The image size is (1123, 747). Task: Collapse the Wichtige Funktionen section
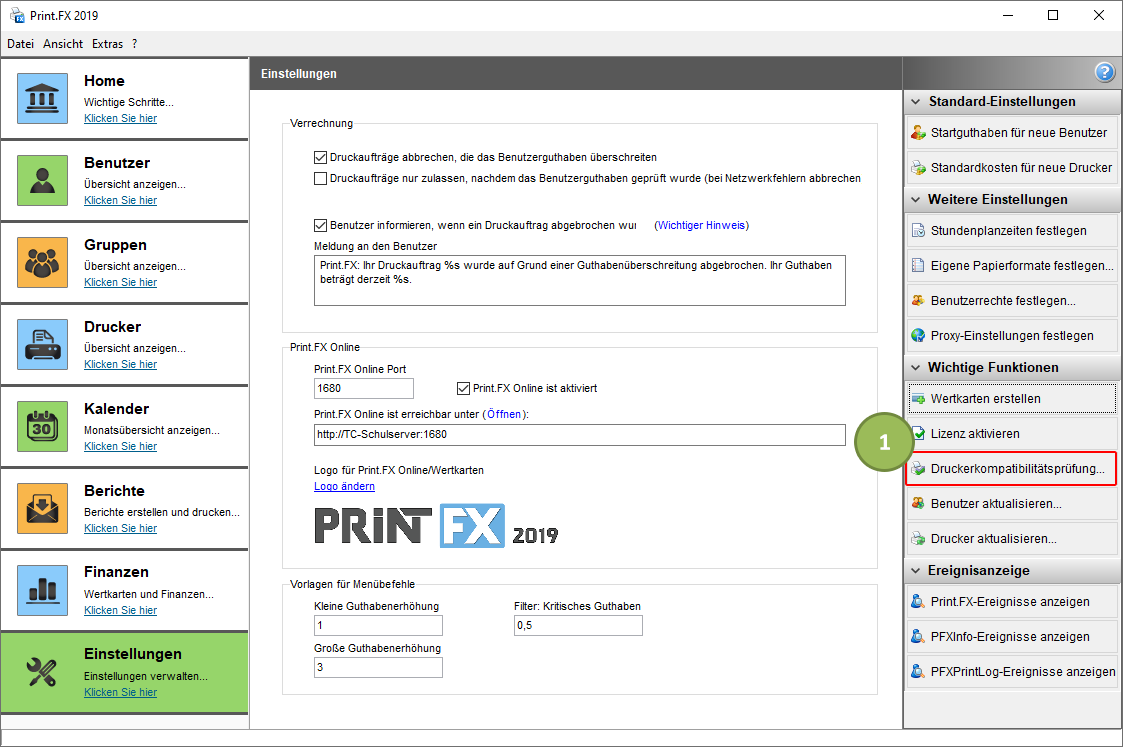[x=915, y=367]
